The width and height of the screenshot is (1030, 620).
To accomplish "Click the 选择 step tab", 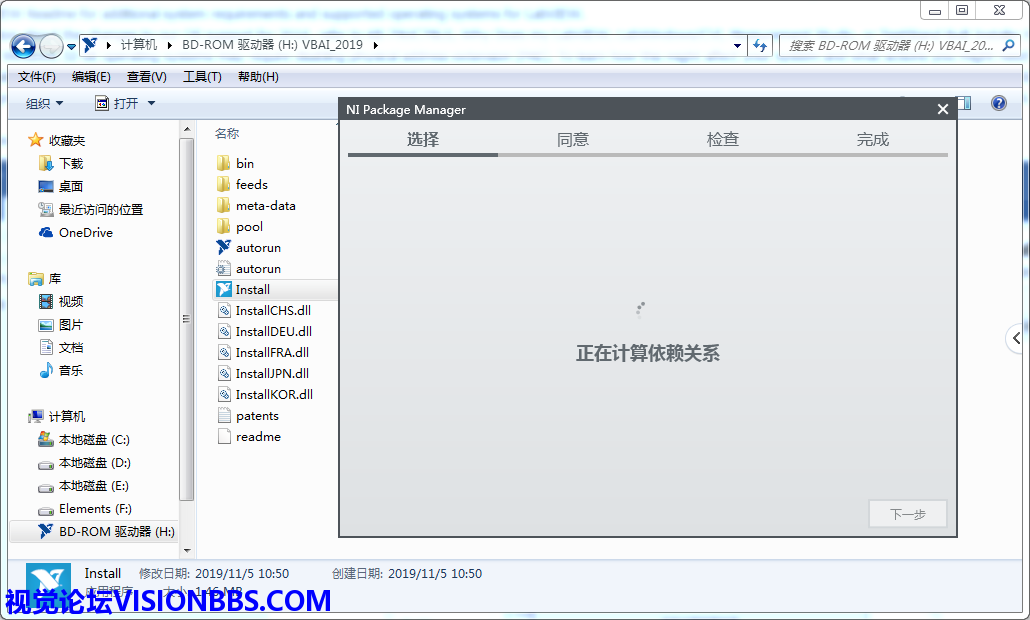I will [x=422, y=139].
